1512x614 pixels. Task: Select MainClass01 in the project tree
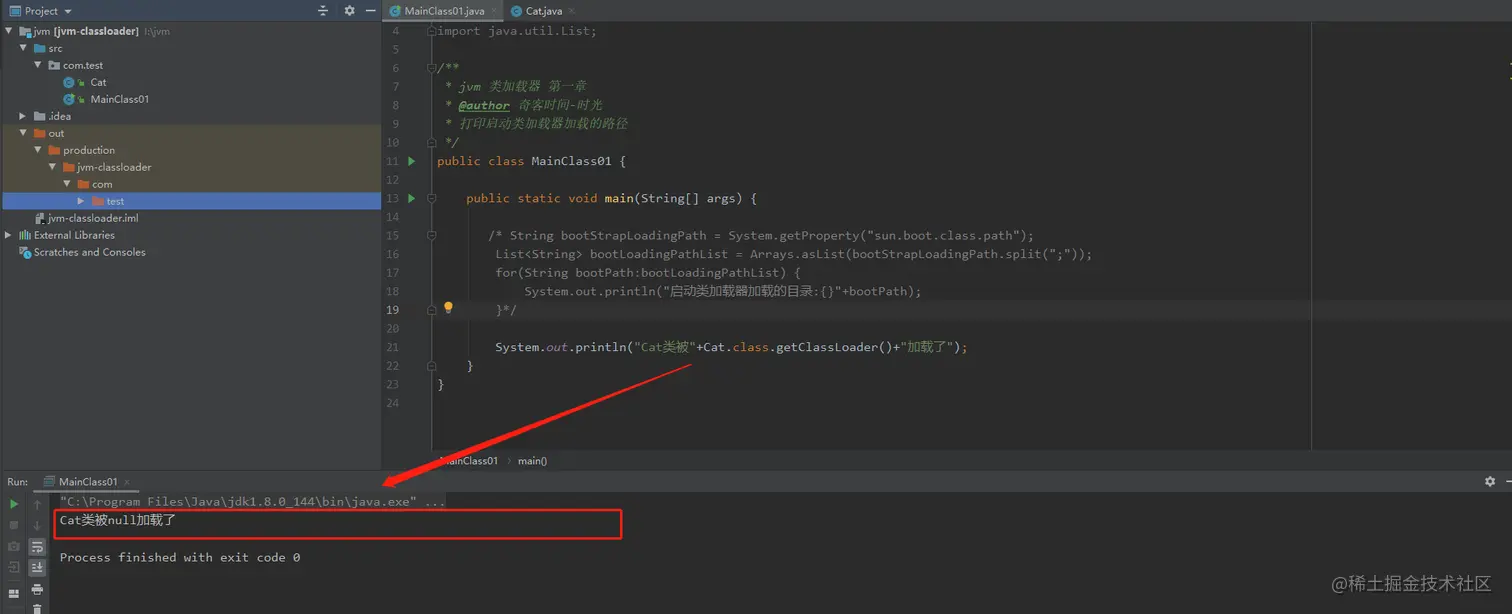(119, 99)
